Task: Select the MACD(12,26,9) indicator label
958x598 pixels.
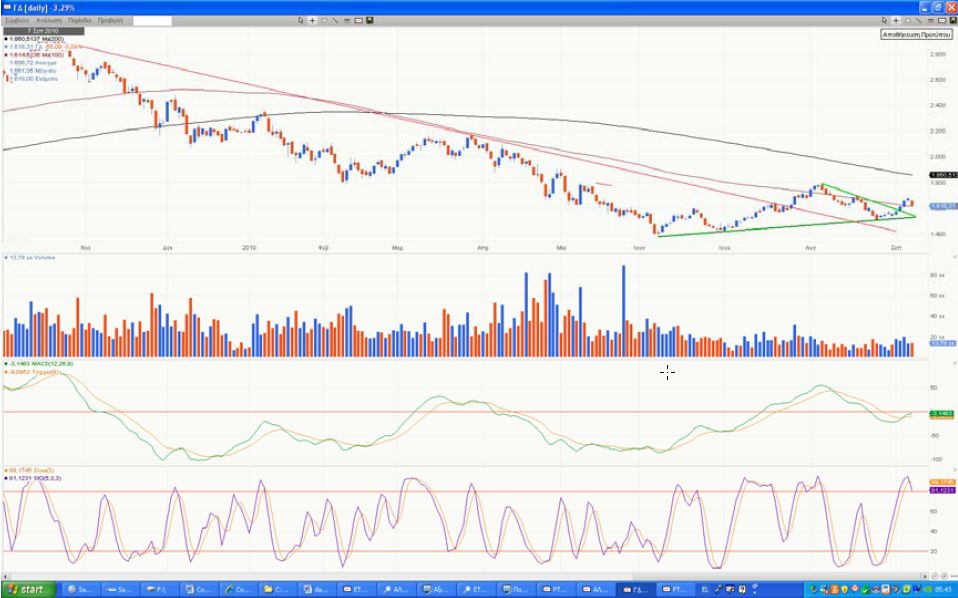Action: point(38,362)
